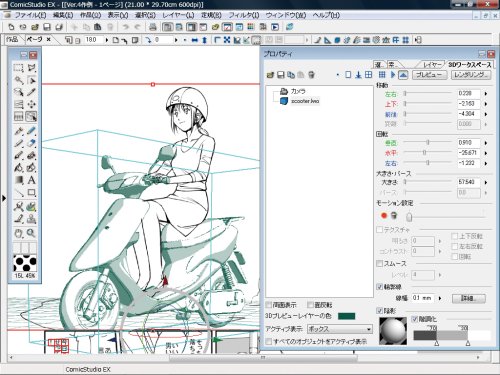Select the magnifier zoom tool
Image resolution: width=500 pixels, height=375 pixels.
coord(31,233)
